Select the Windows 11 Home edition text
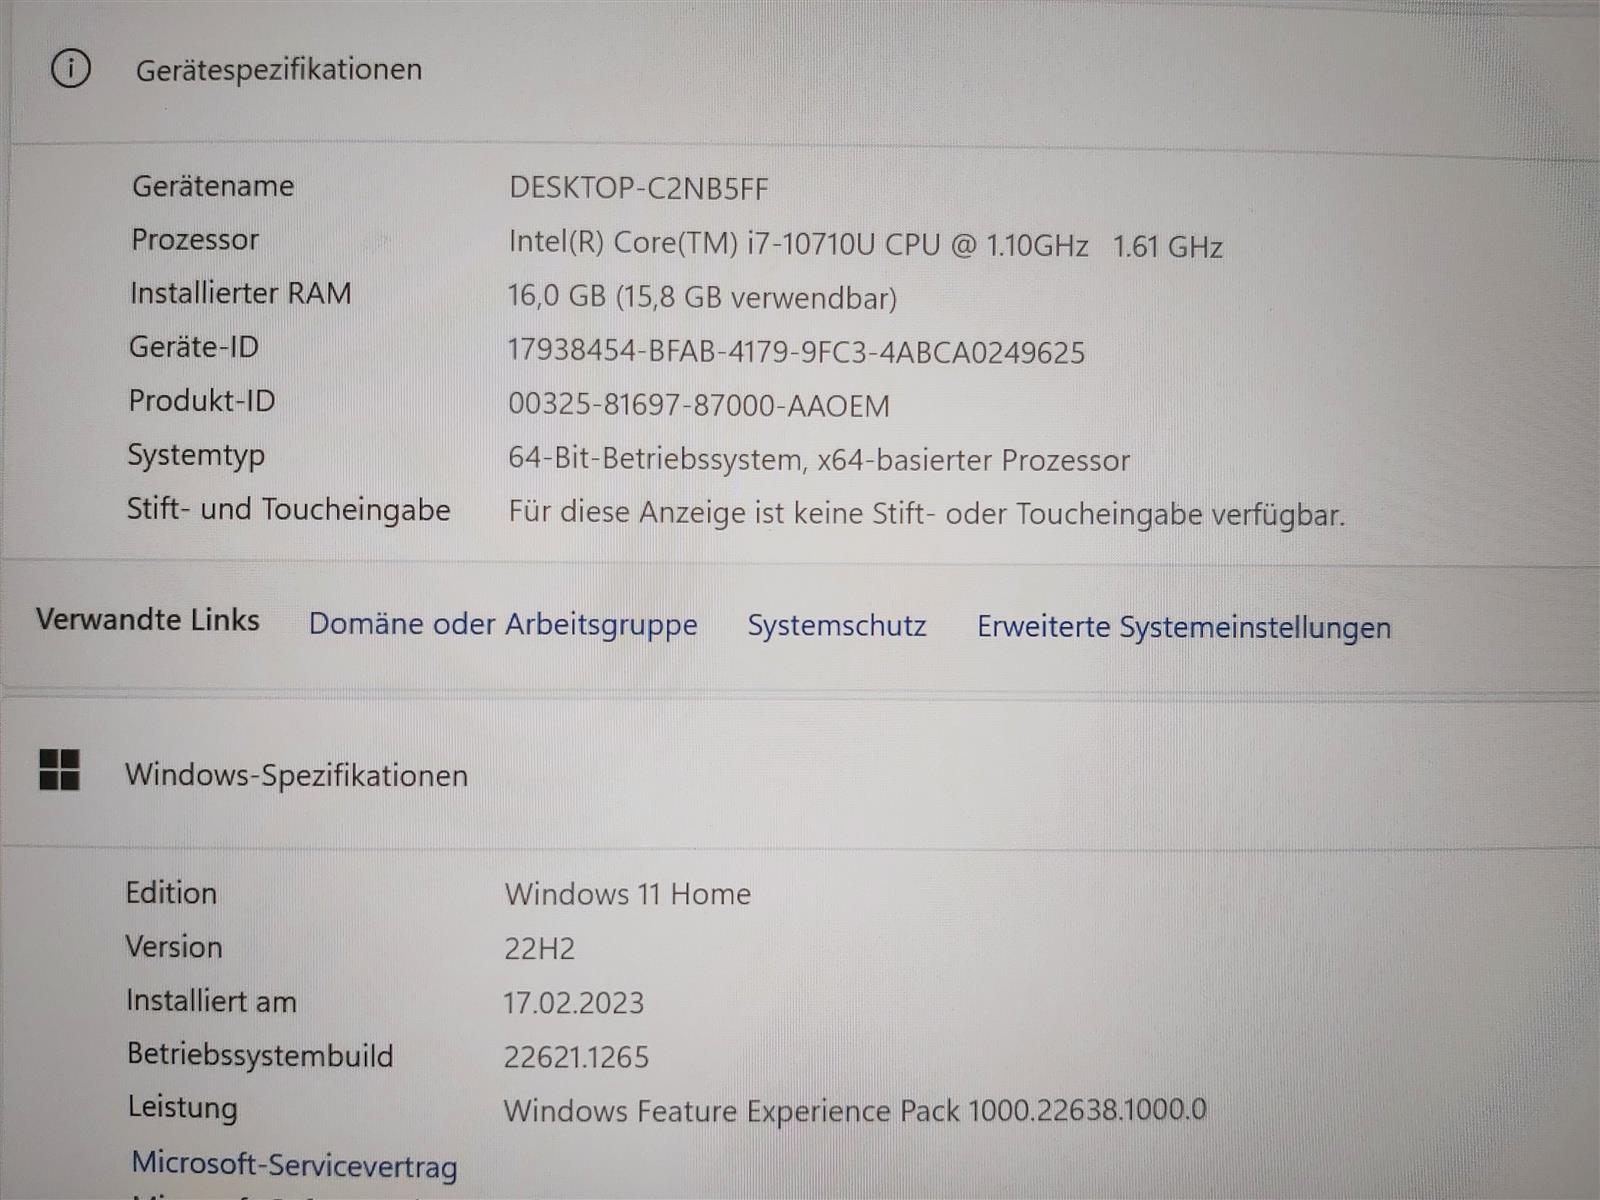The height and width of the screenshot is (1200, 1600). coord(628,894)
